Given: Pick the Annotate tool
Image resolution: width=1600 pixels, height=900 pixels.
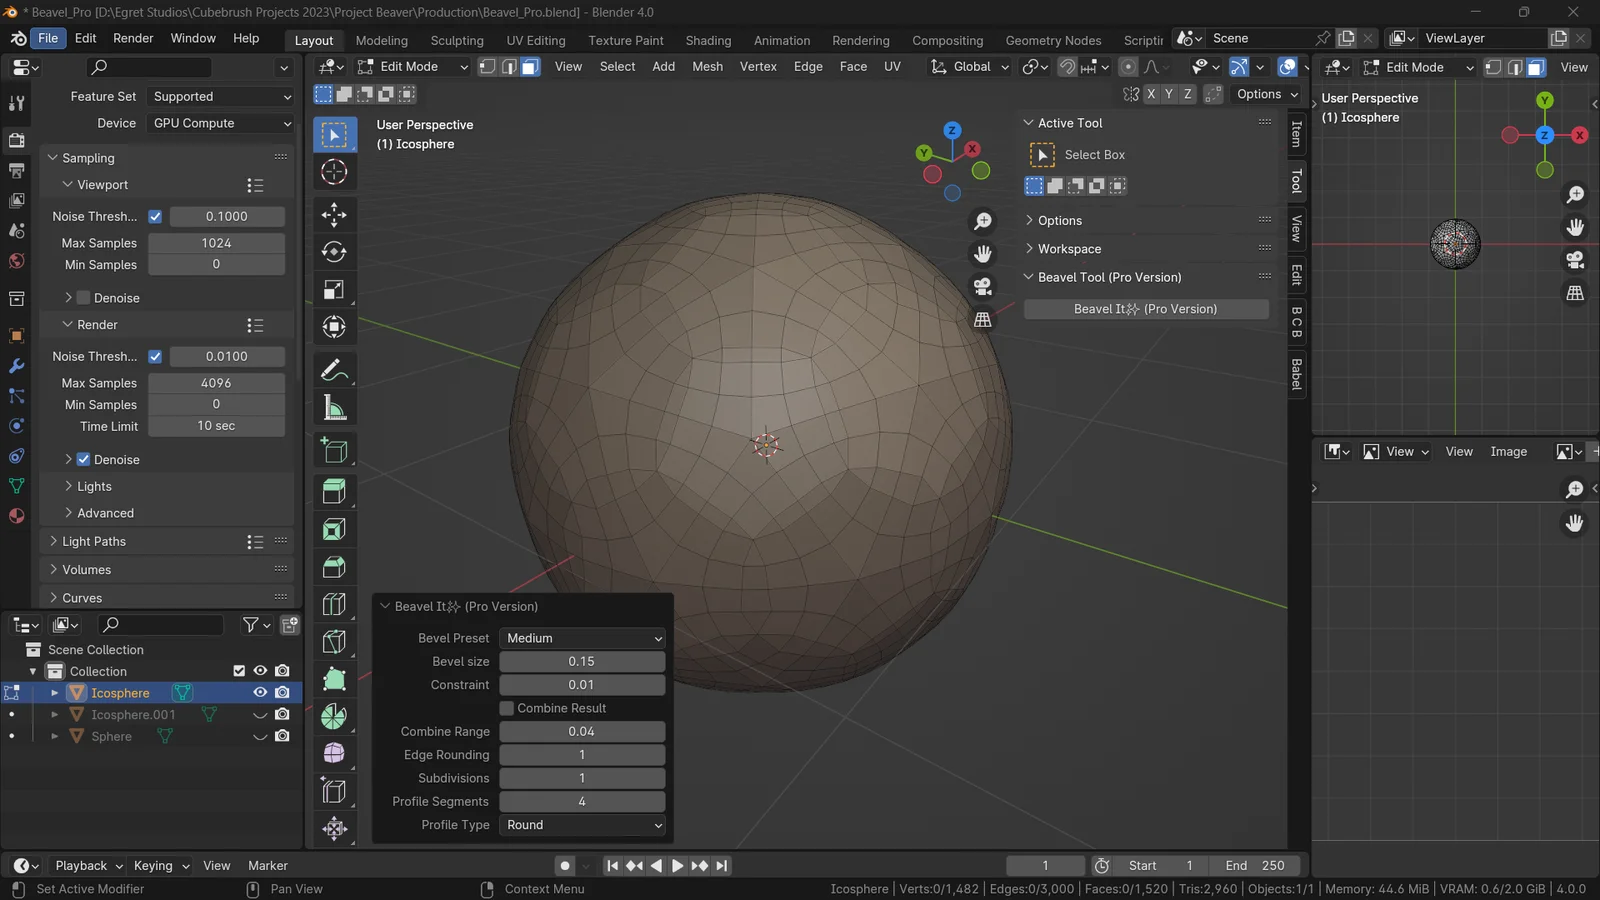Looking at the screenshot, I should [334, 369].
